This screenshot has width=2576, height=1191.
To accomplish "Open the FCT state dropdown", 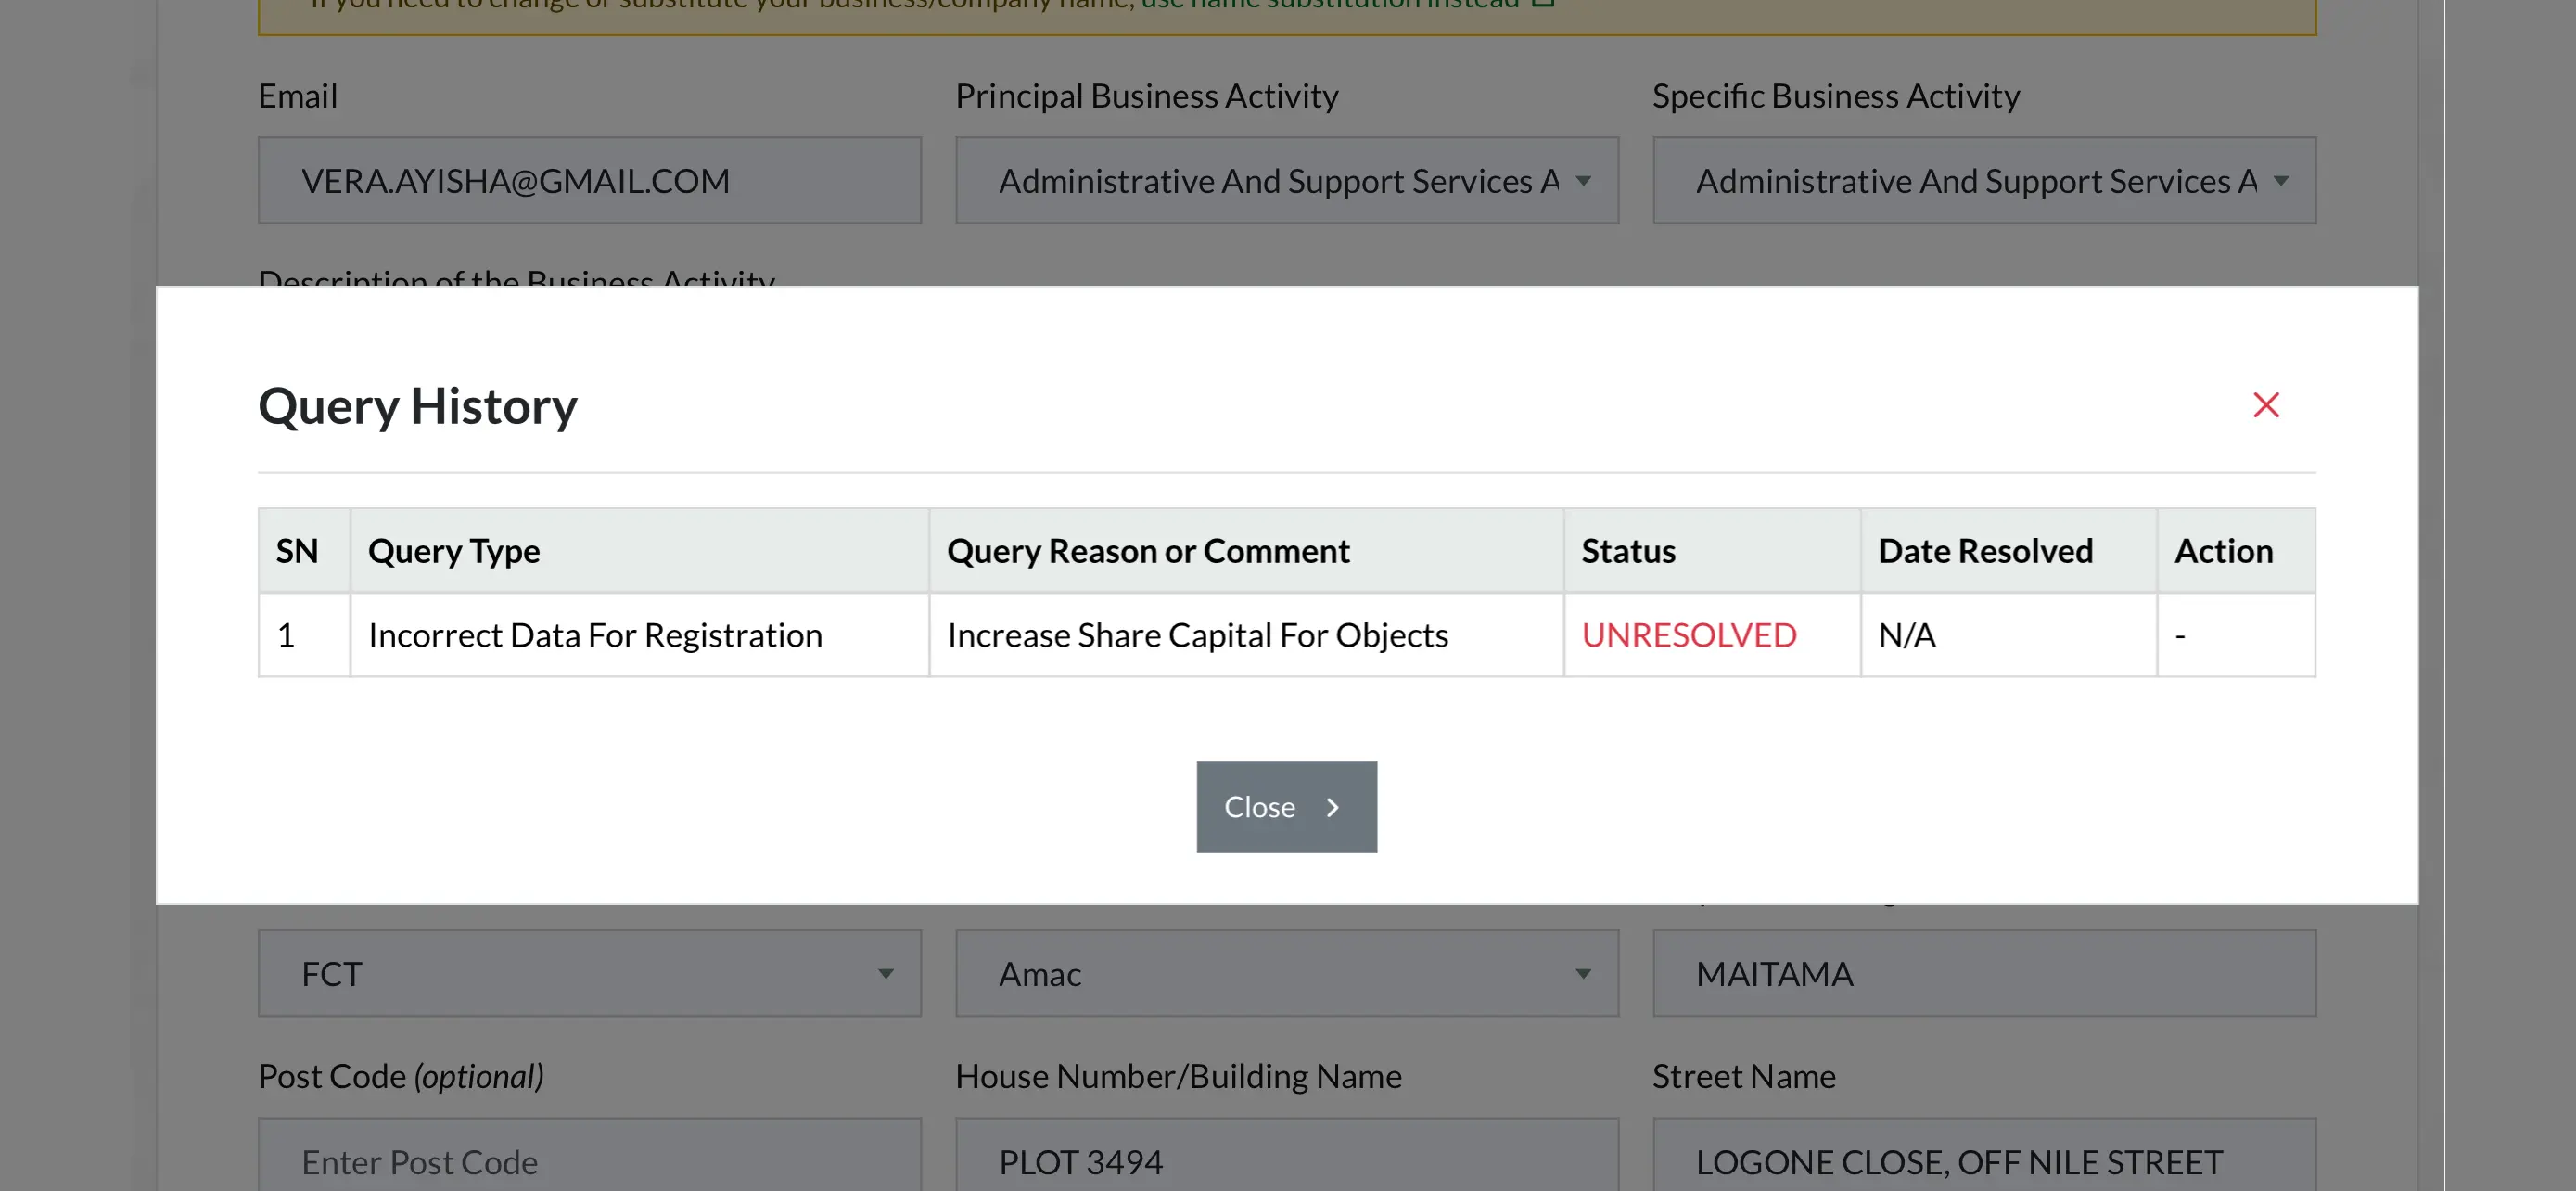I will click(x=589, y=973).
